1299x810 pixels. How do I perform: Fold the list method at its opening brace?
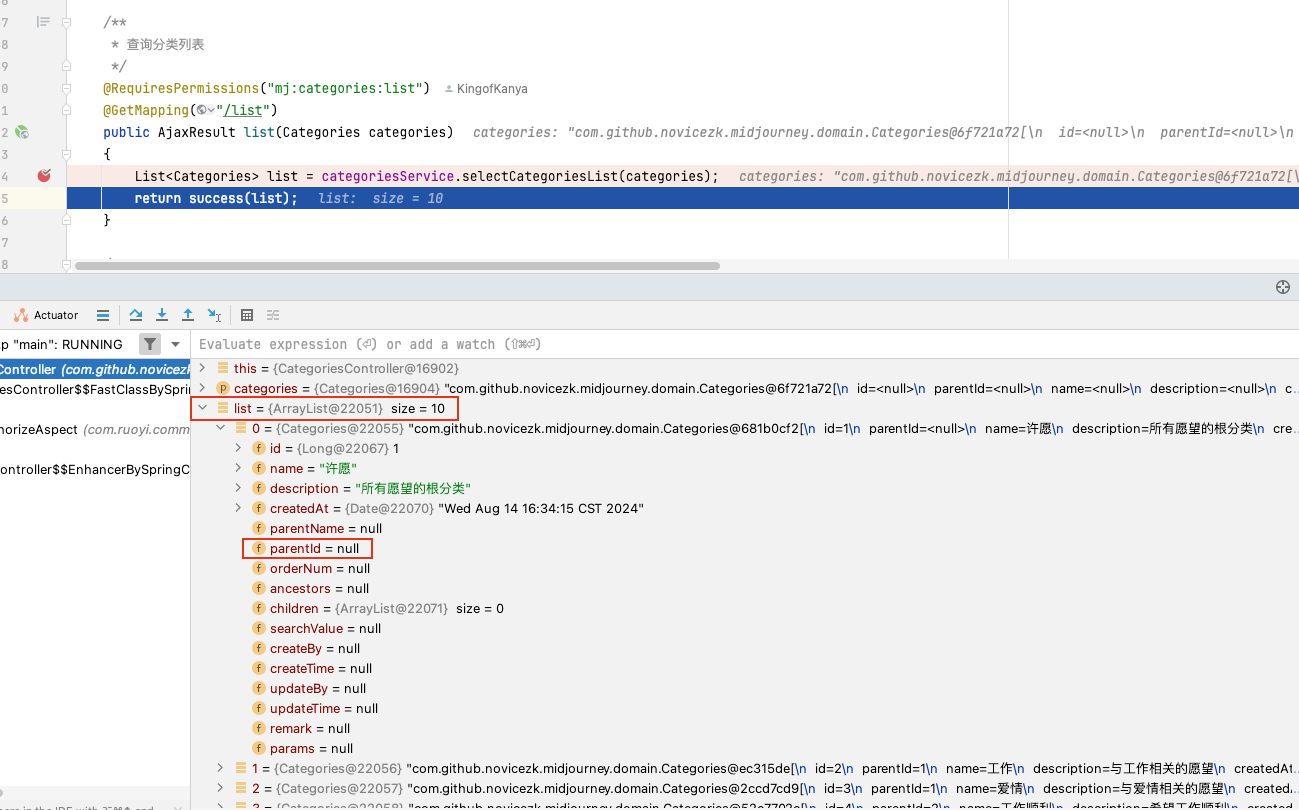67,154
